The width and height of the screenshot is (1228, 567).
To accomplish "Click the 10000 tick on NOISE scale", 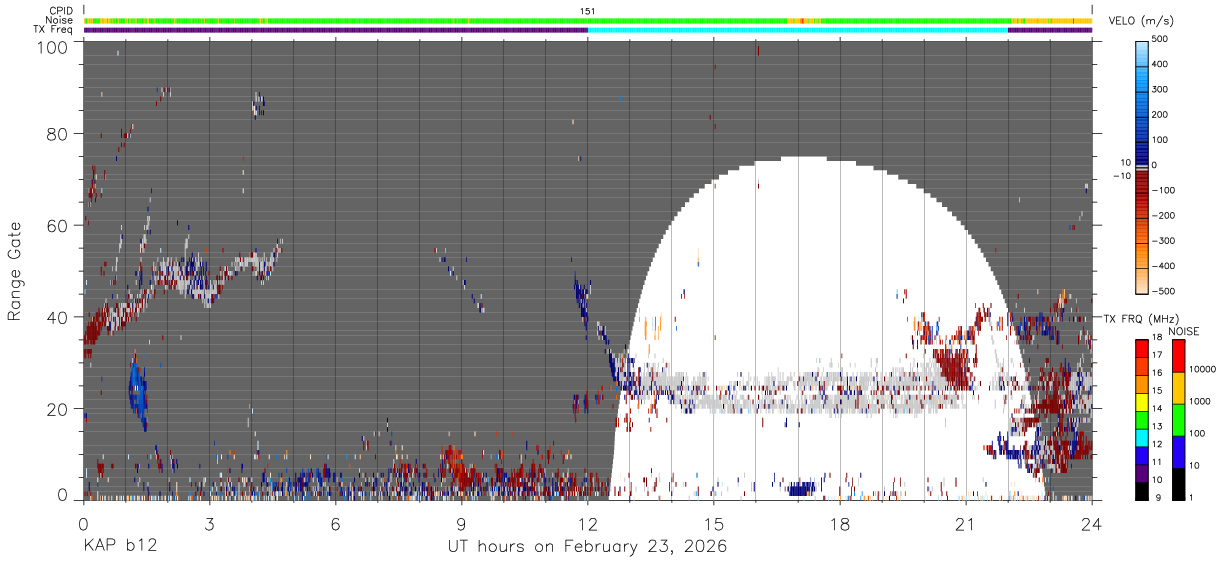I will coord(1202,368).
